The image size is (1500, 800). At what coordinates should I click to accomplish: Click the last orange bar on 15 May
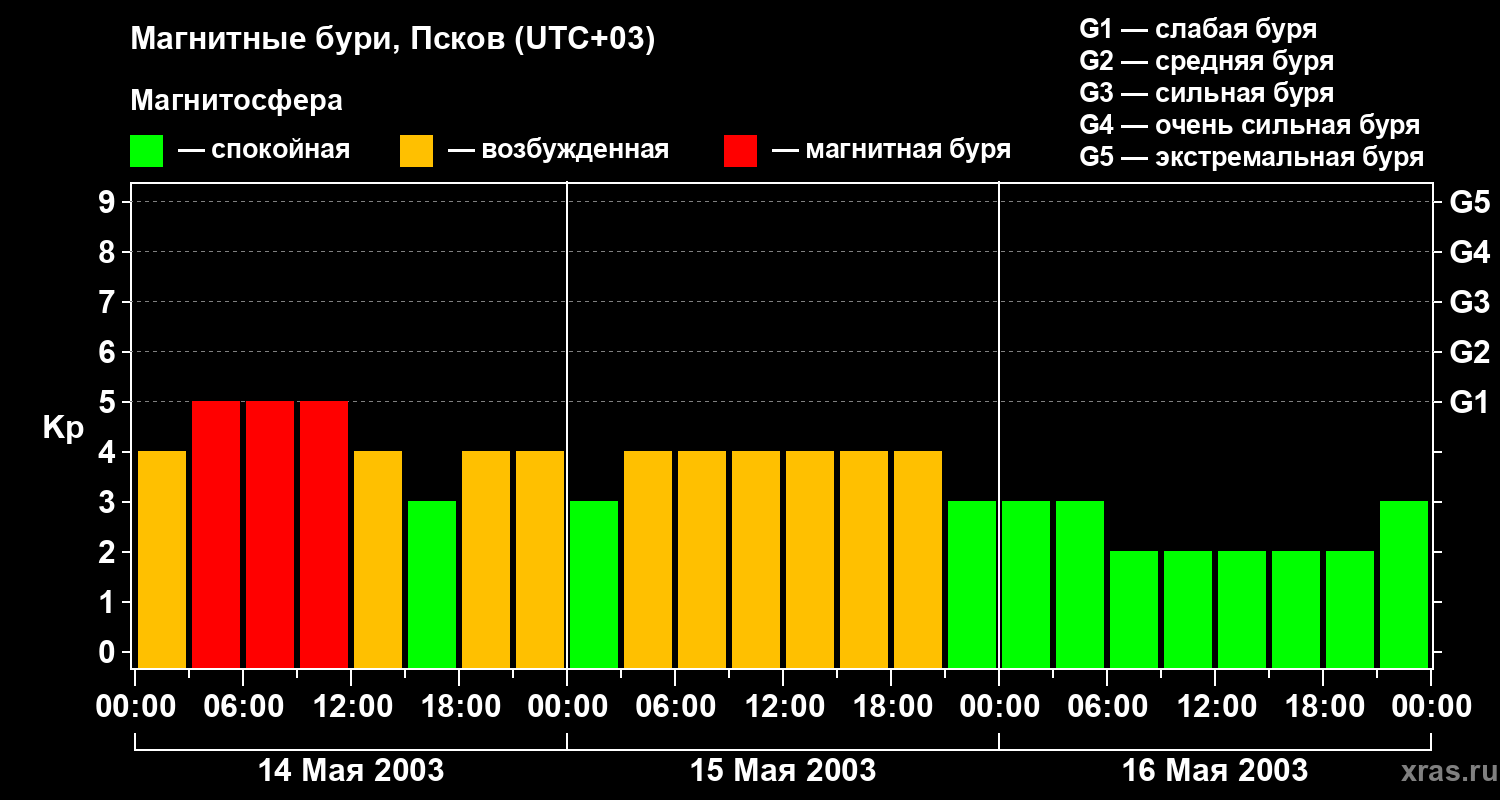pyautogui.click(x=918, y=559)
